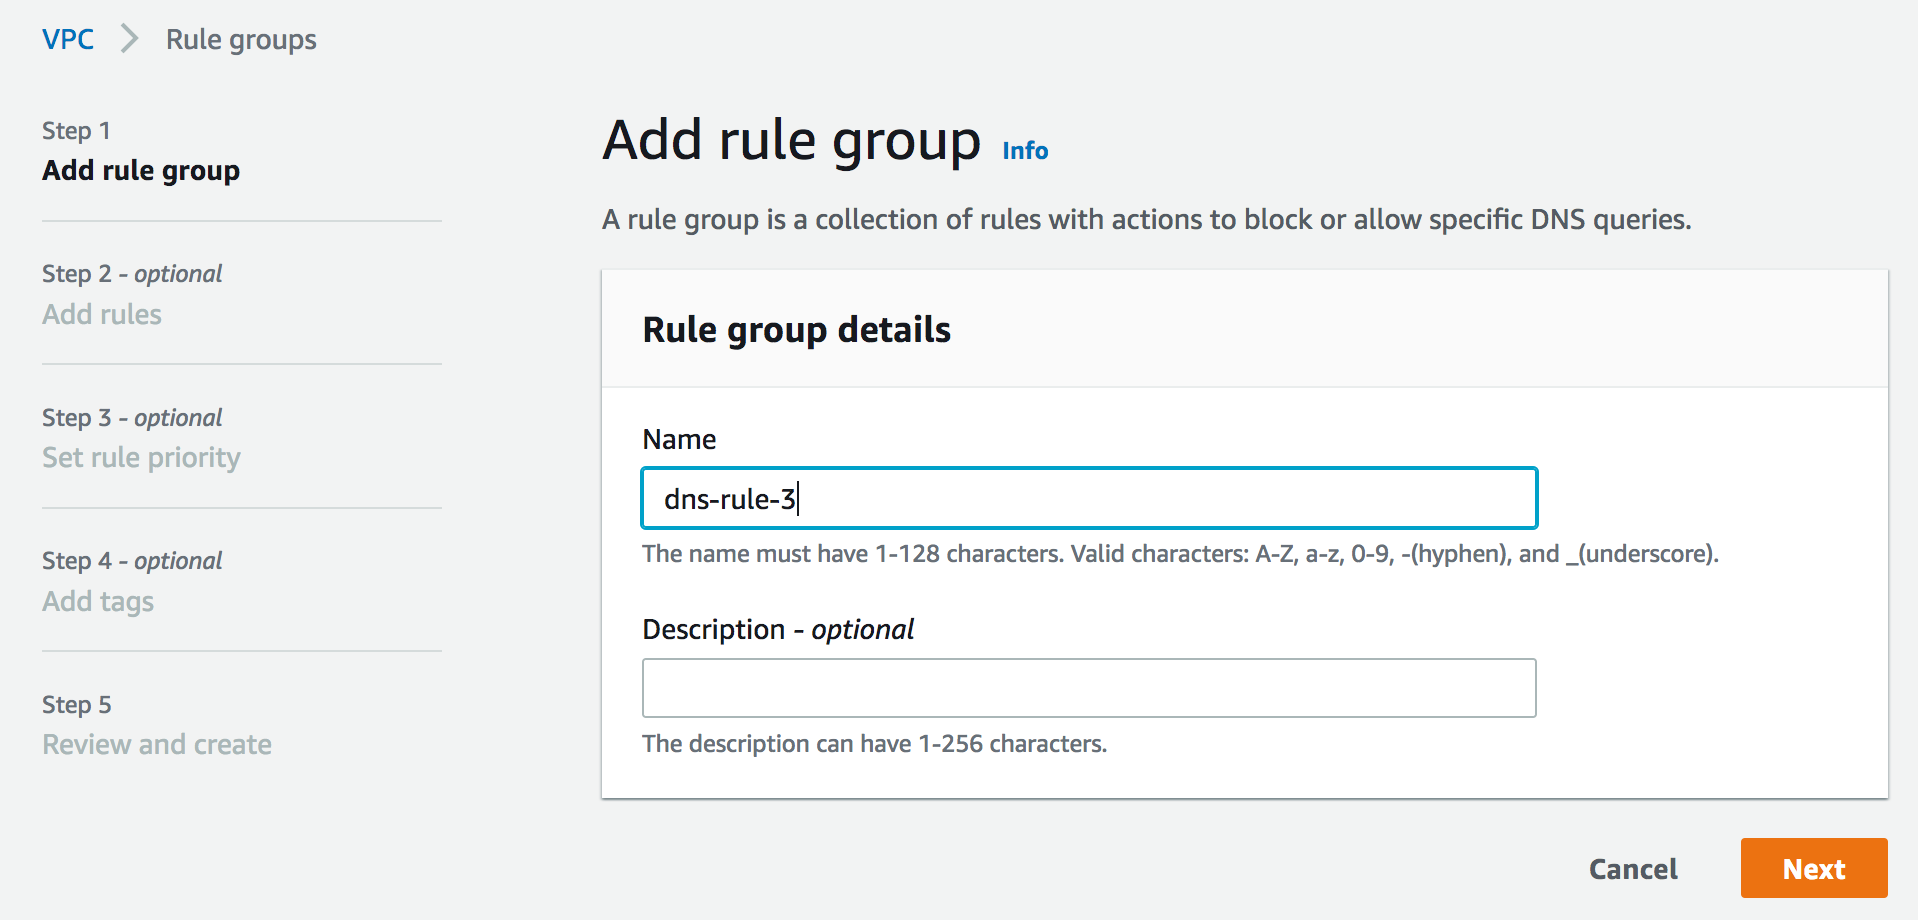1918x920 pixels.
Task: Click the valid characters hint under Name
Action: (1180, 554)
